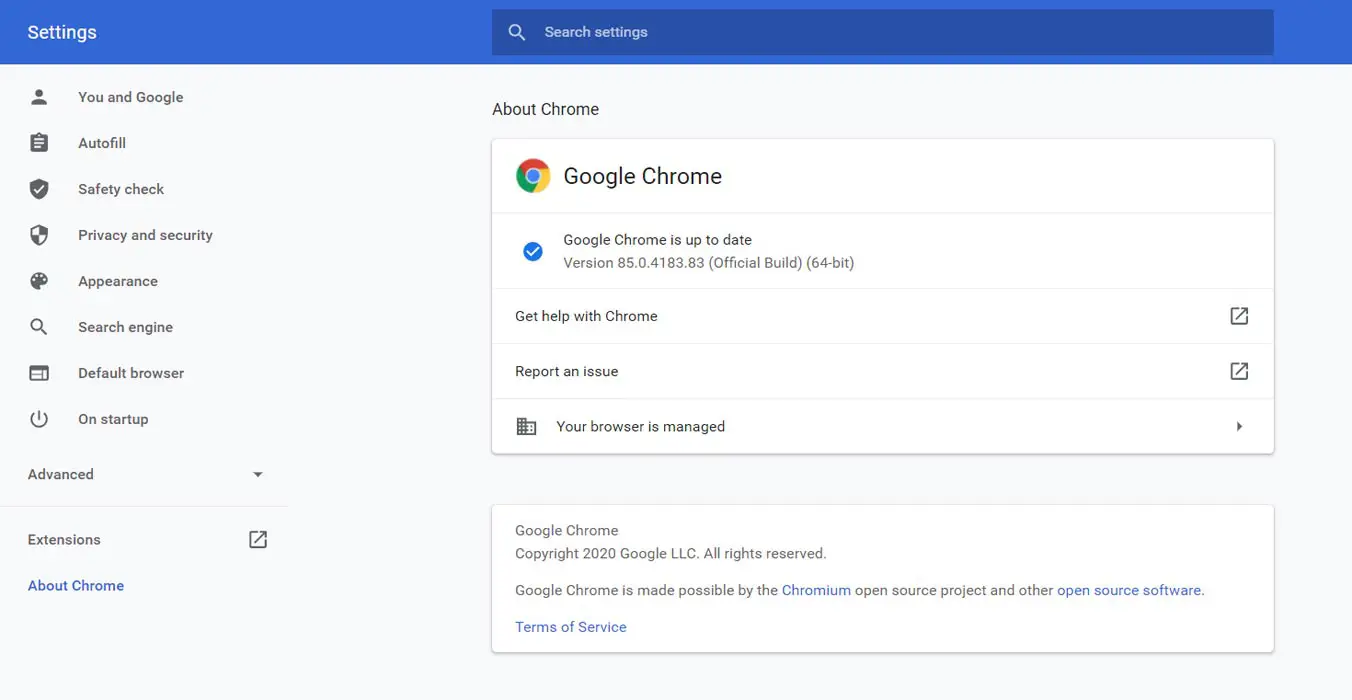Click the Google Chrome logo icon
This screenshot has height=700, width=1352.
tap(533, 176)
